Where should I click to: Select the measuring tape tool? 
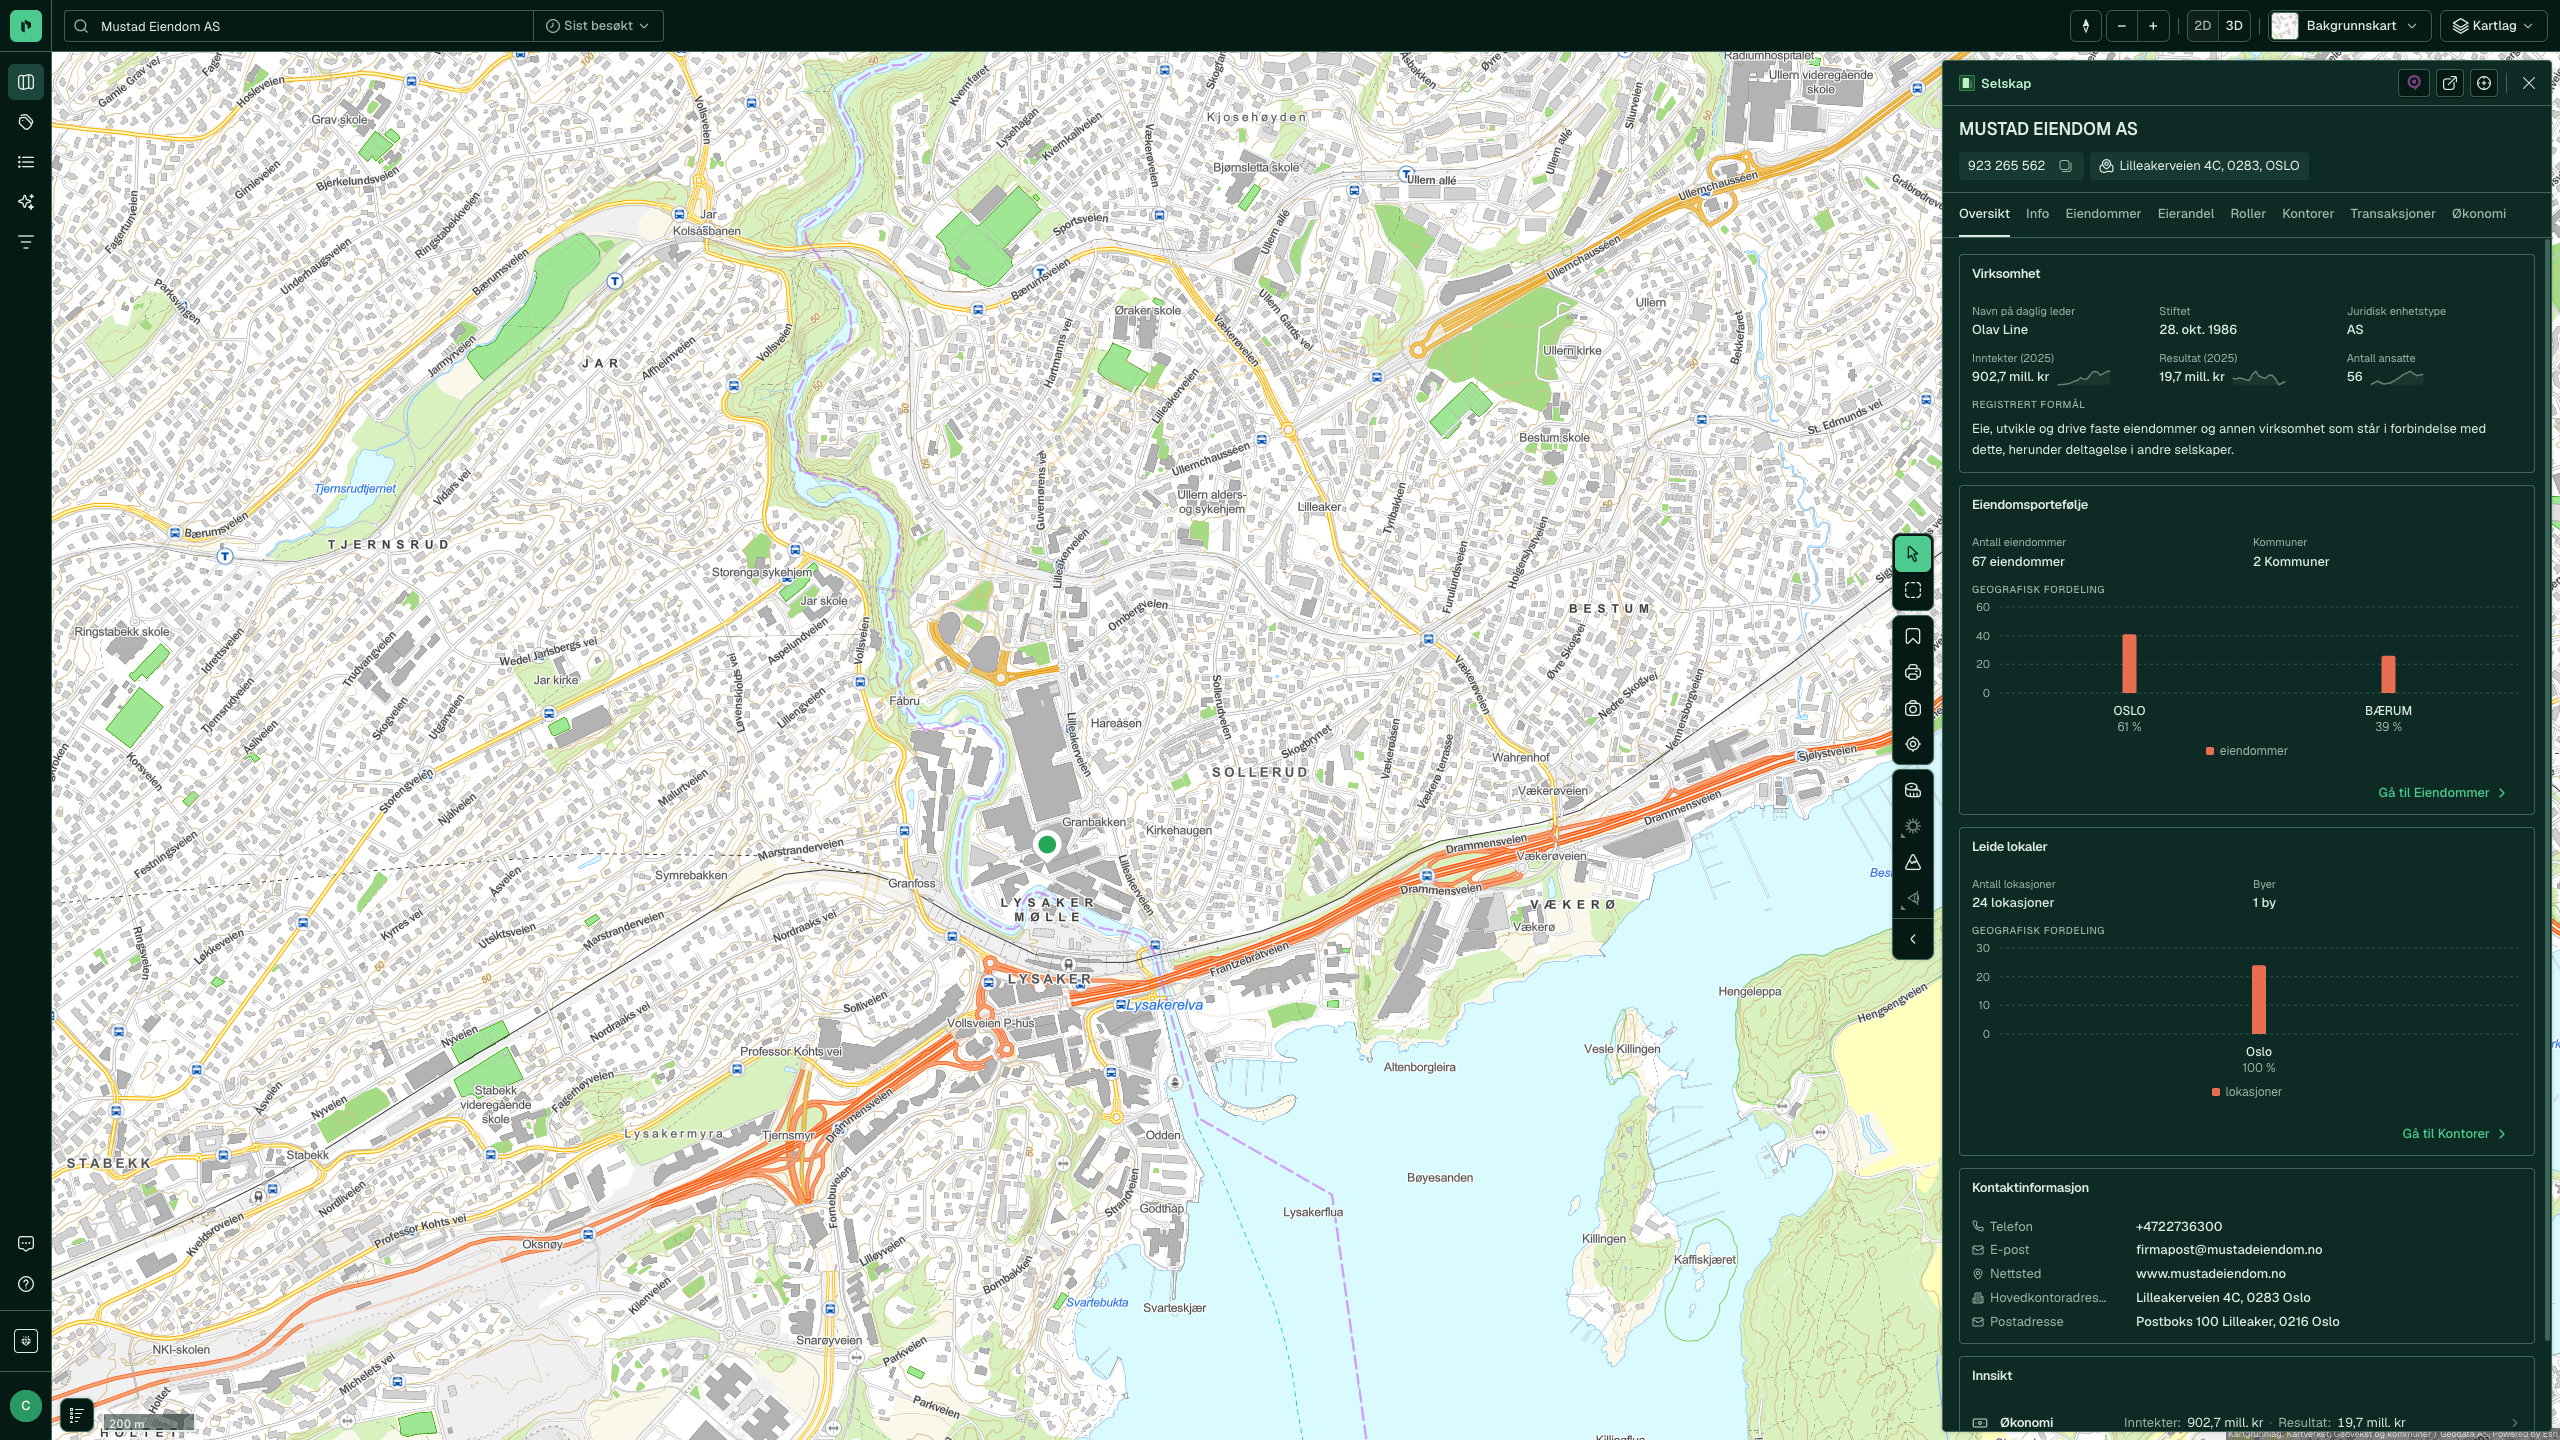tap(1913, 790)
